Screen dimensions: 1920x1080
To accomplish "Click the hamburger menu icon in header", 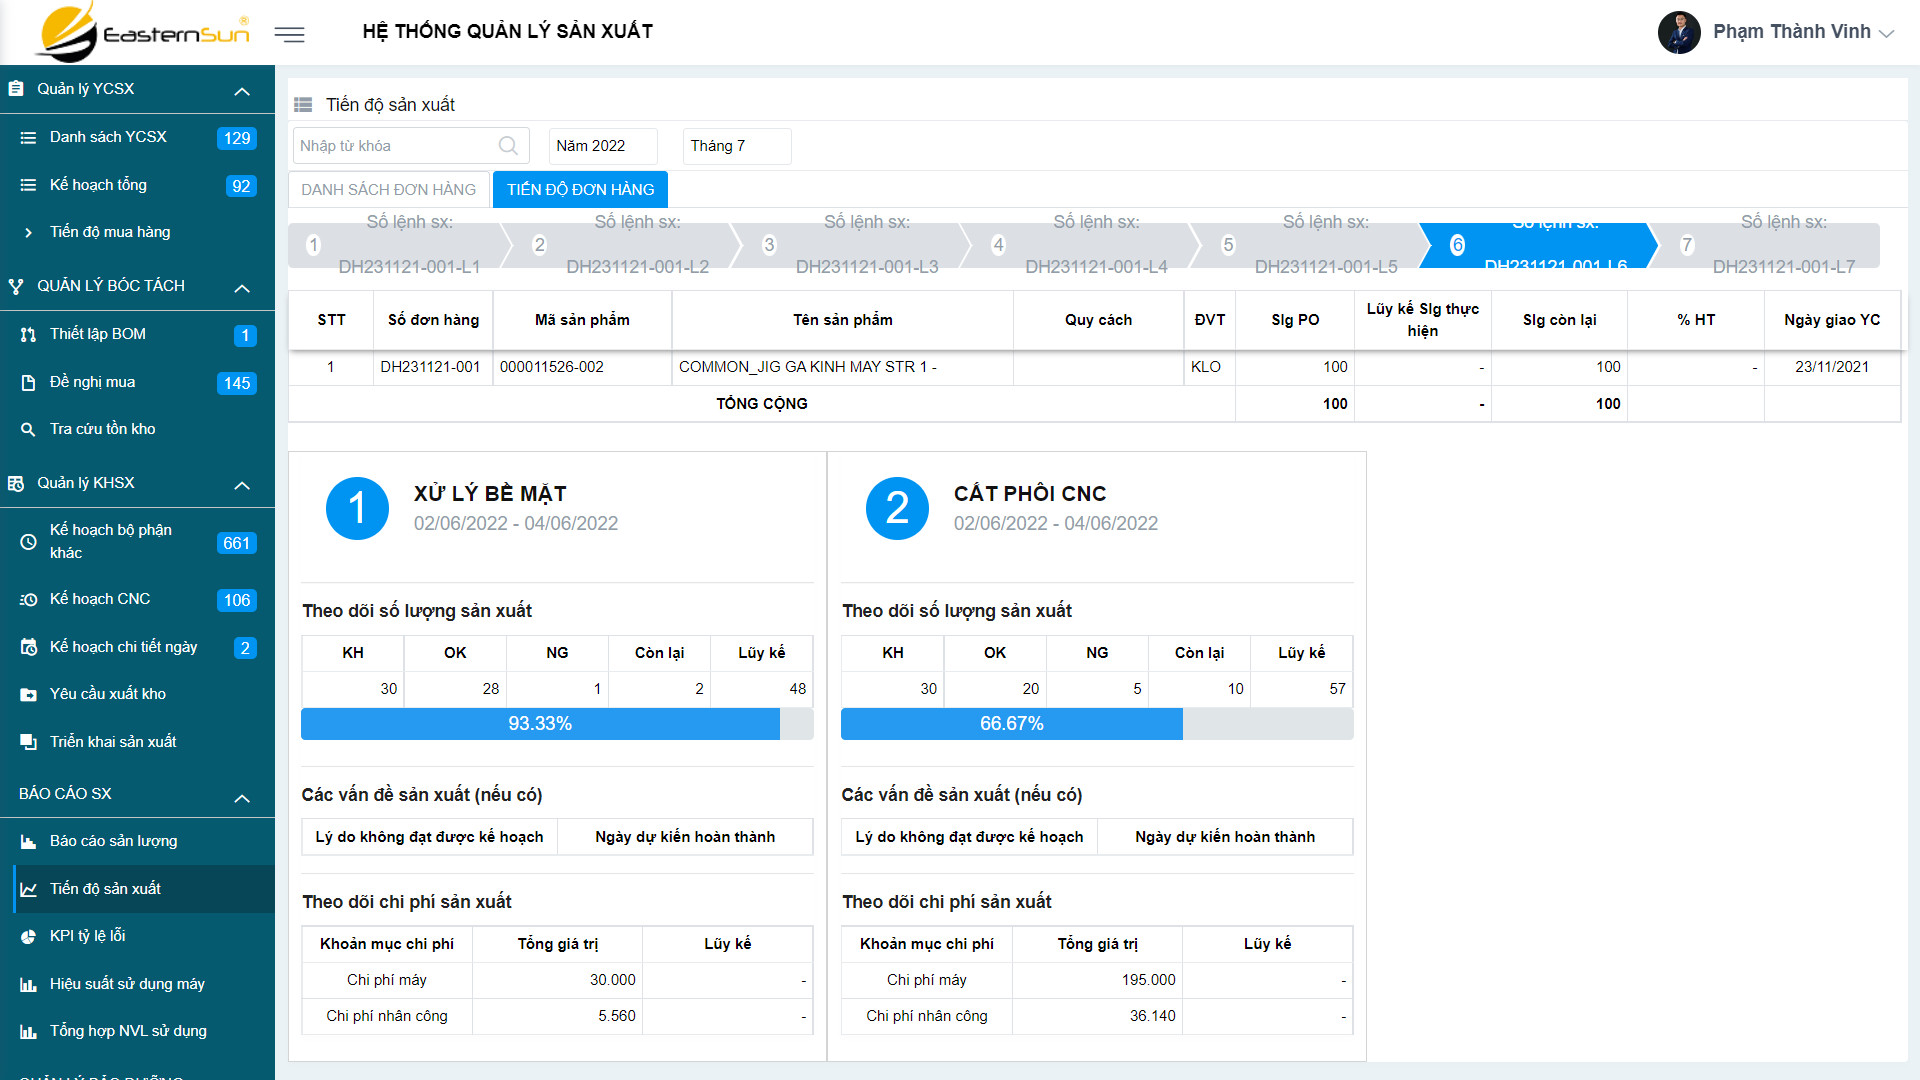I will pos(289,35).
